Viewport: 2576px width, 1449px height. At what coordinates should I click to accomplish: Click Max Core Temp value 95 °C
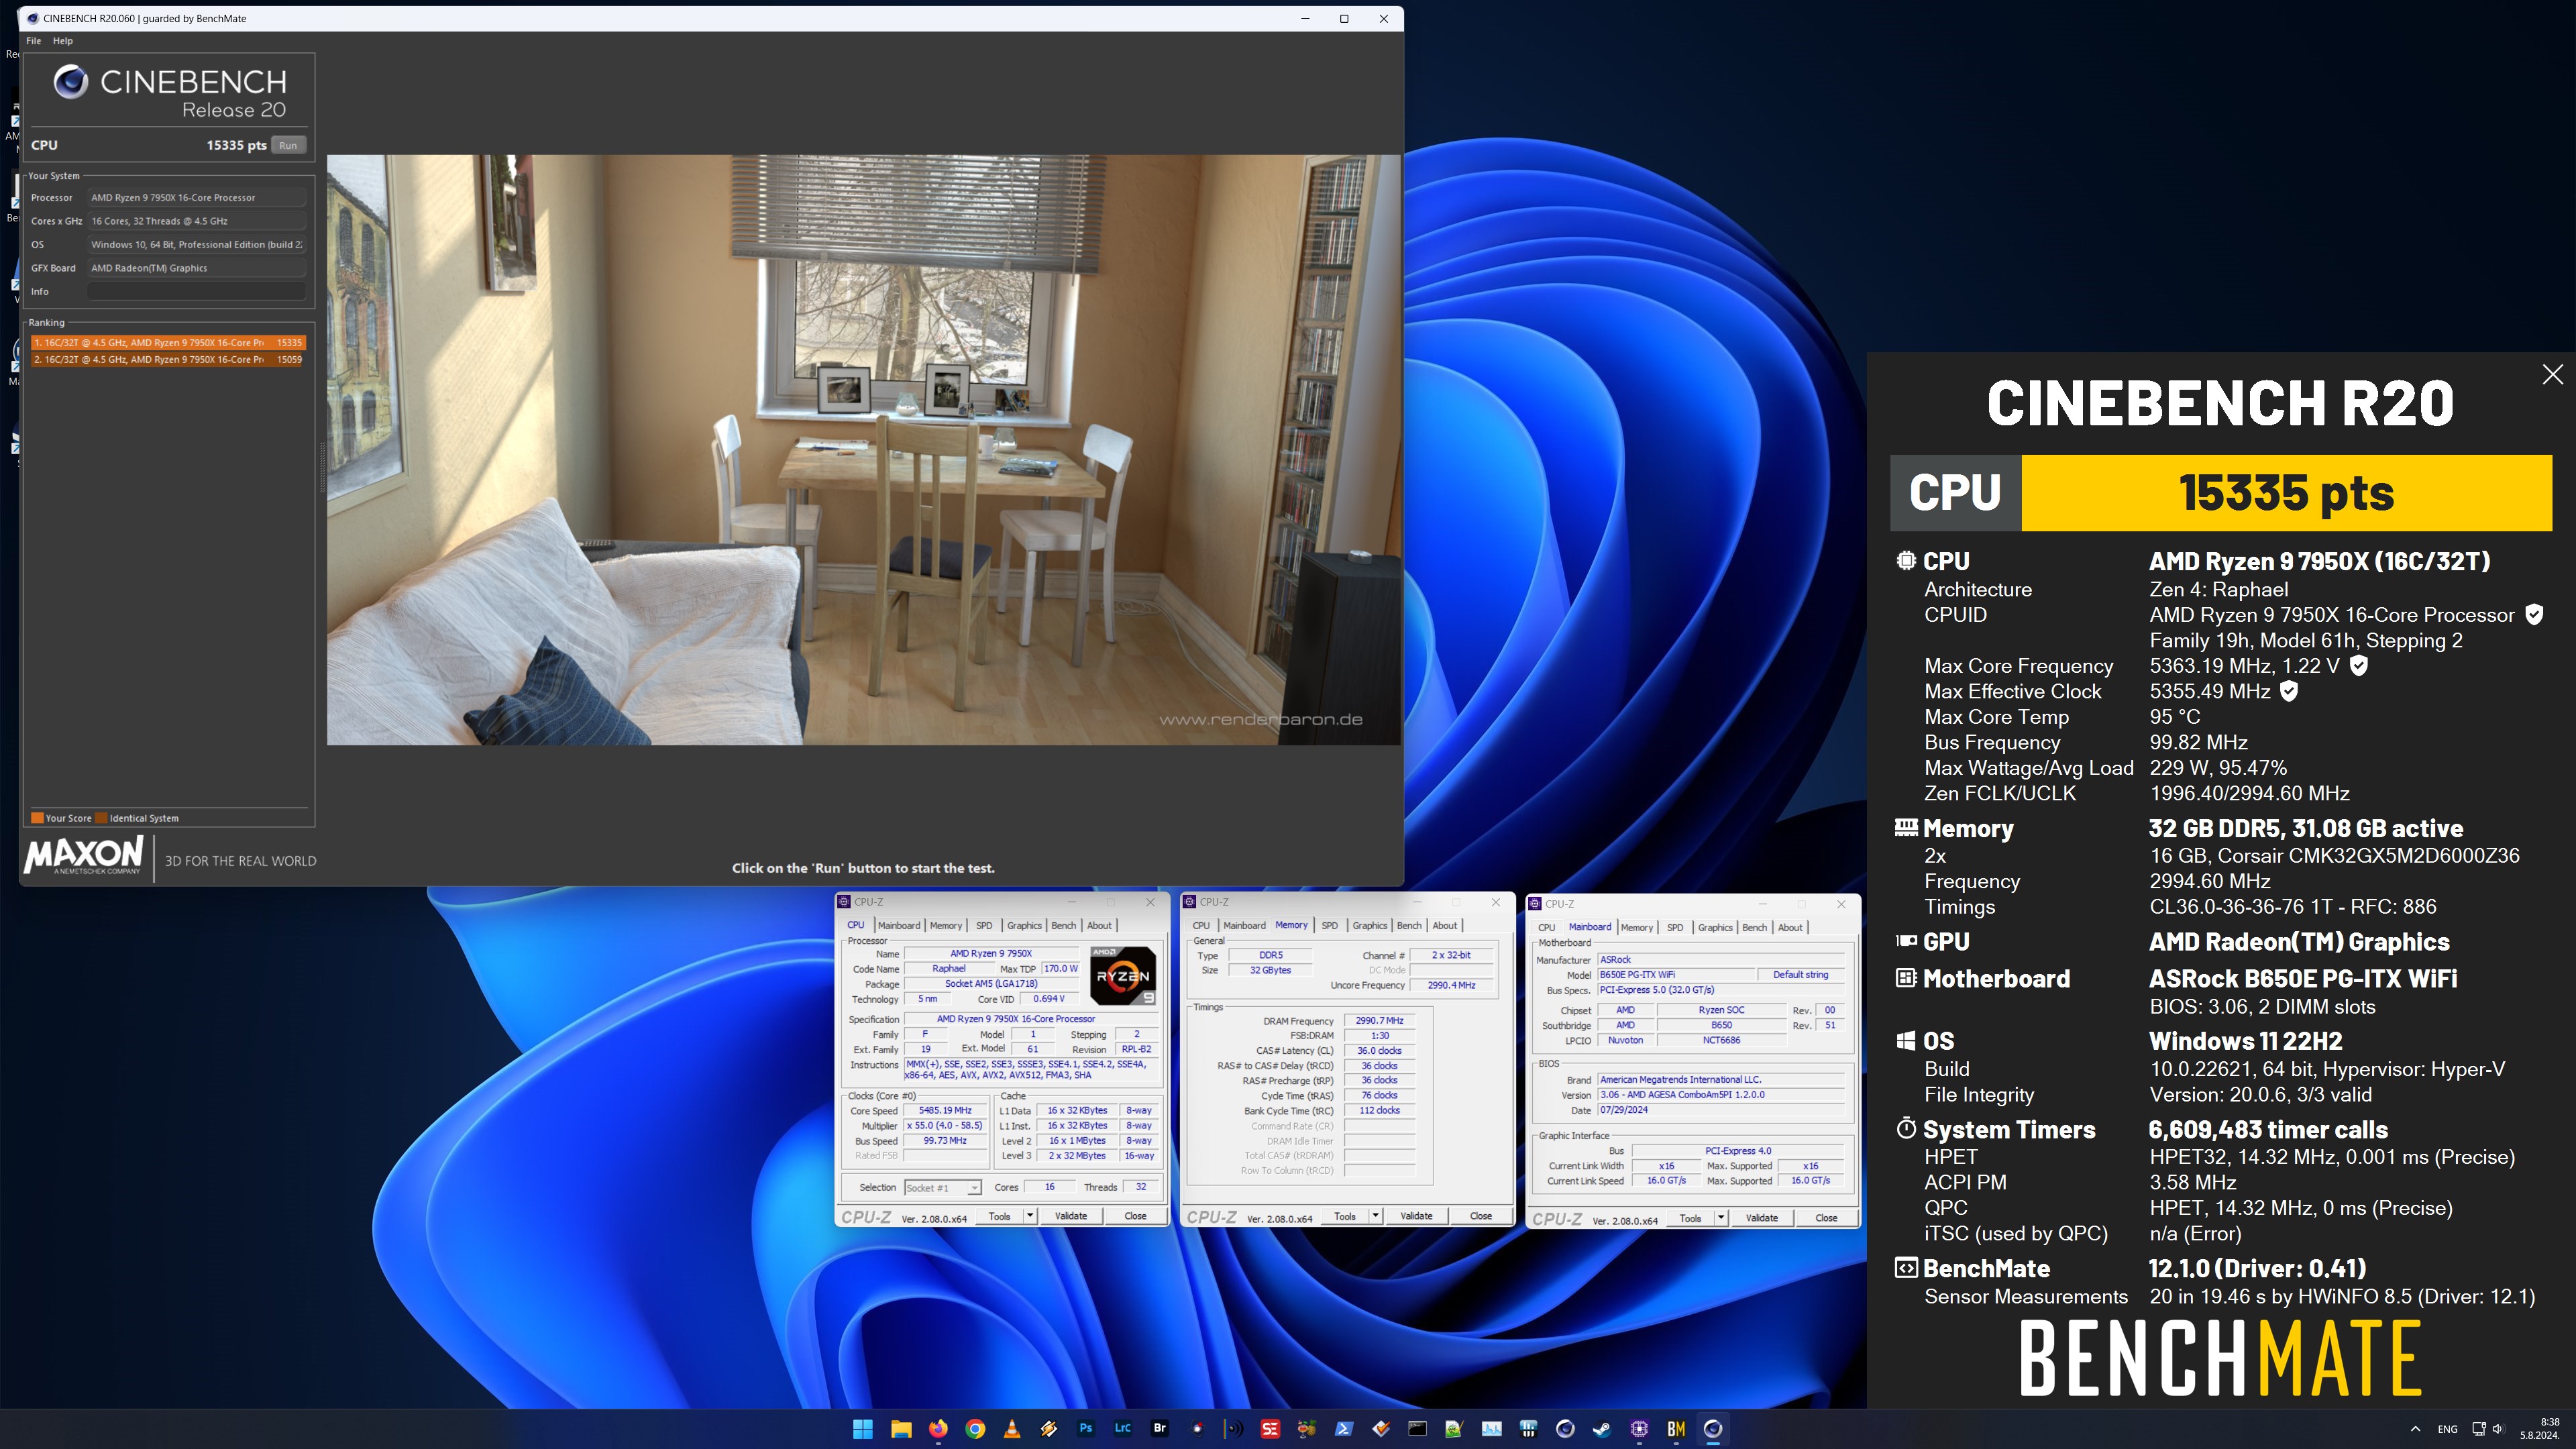(x=2174, y=717)
